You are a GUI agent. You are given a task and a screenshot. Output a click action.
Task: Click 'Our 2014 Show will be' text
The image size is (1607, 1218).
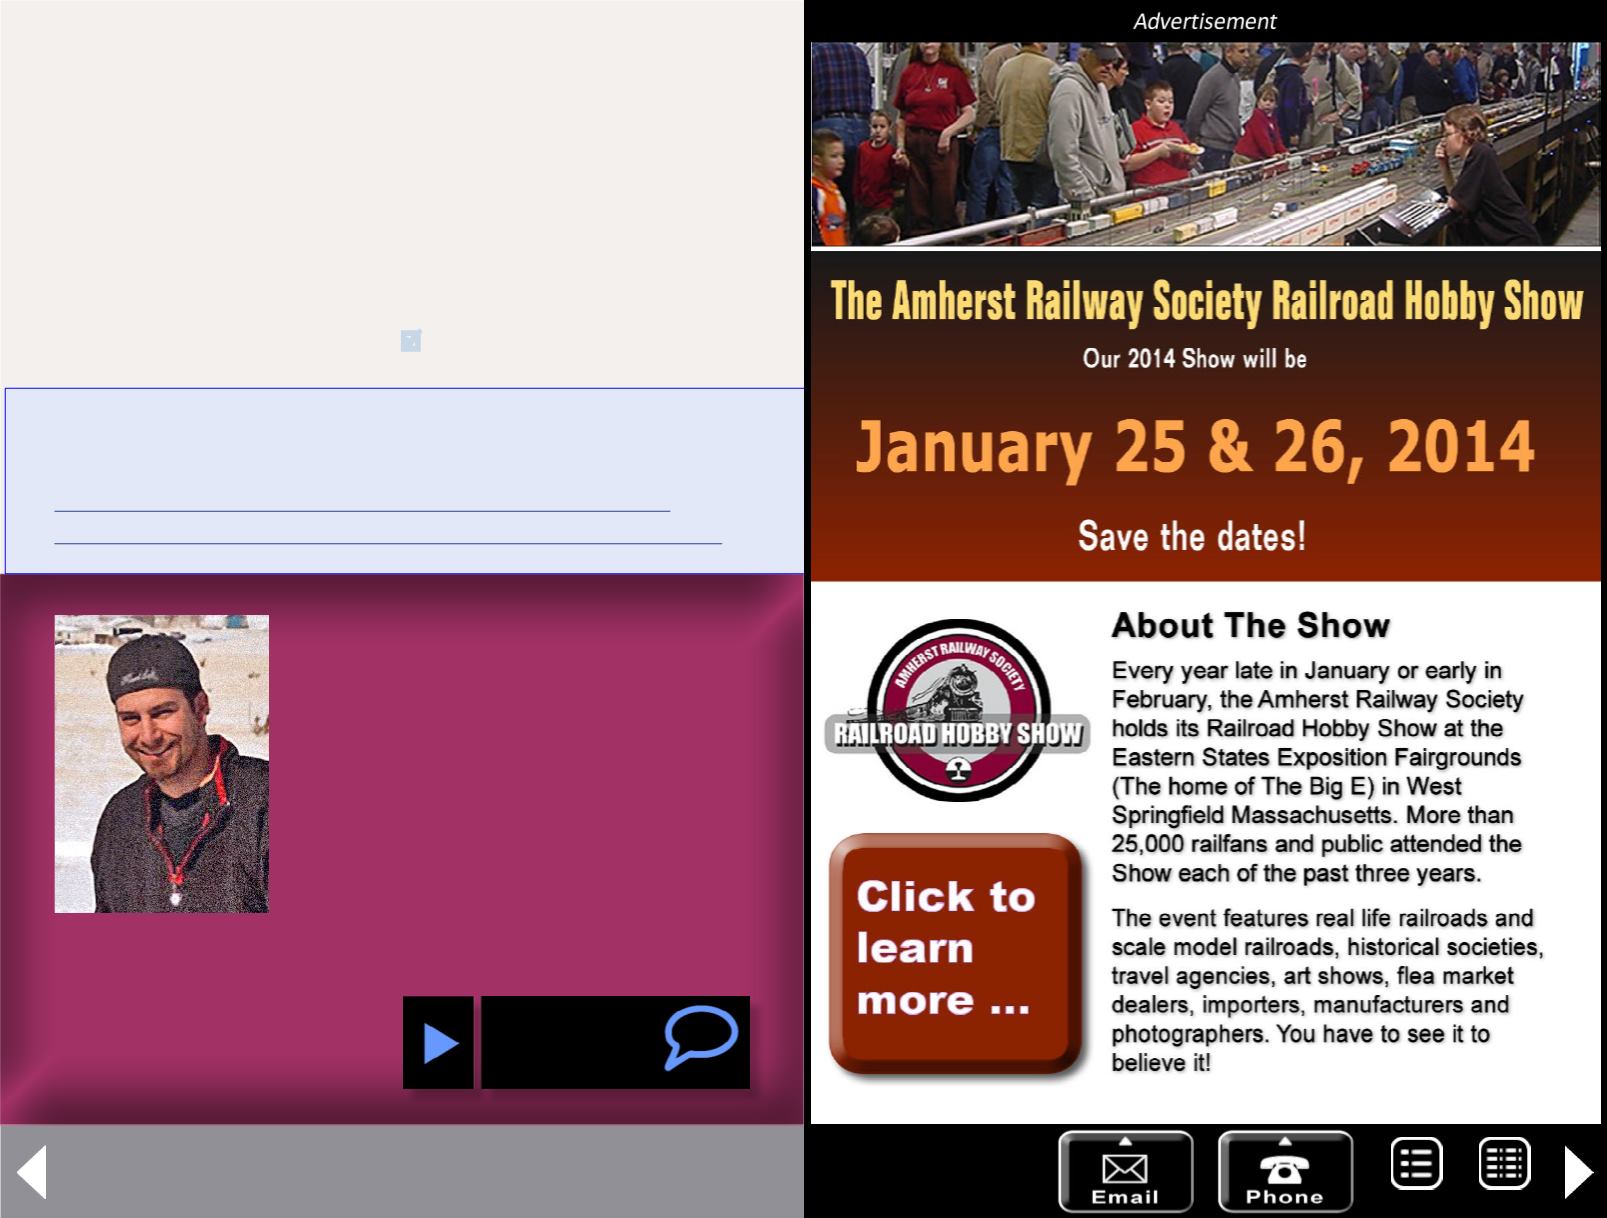click(1194, 358)
